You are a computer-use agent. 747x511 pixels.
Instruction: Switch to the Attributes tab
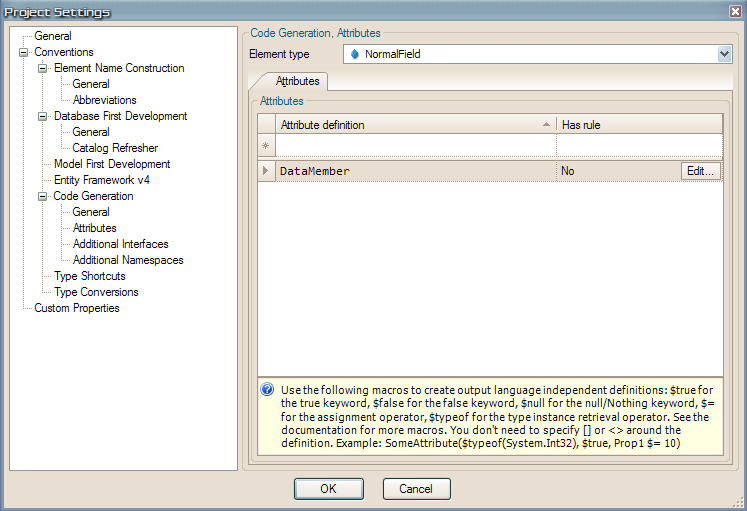pyautogui.click(x=297, y=81)
